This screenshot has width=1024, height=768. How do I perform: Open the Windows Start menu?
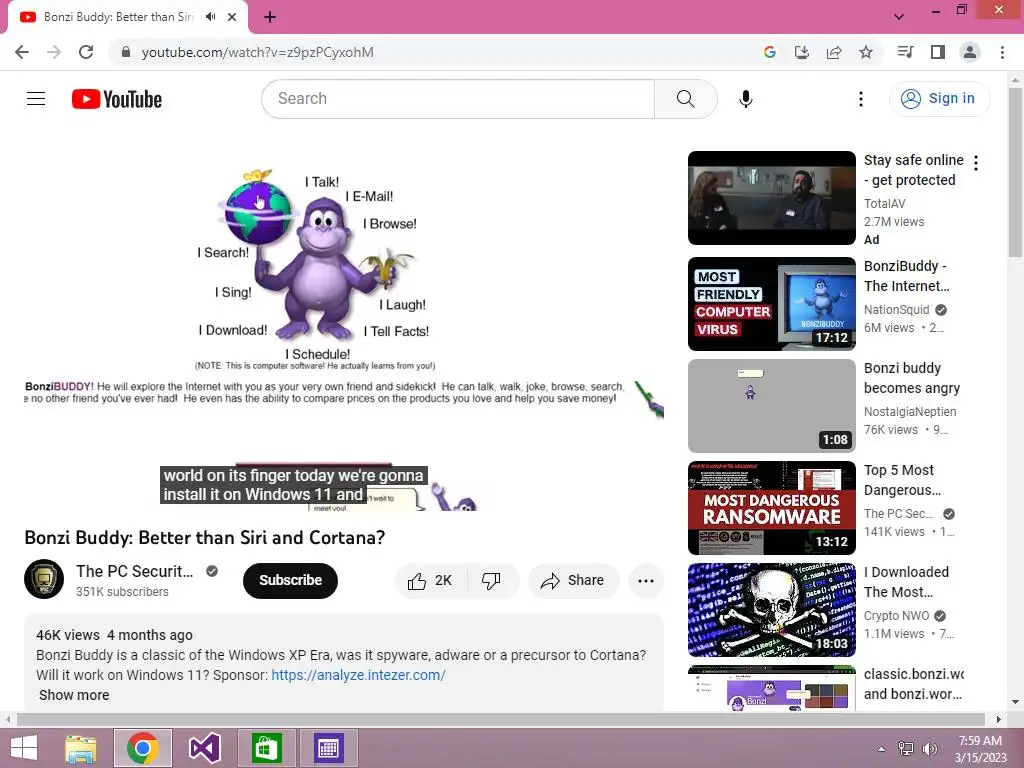coord(24,748)
